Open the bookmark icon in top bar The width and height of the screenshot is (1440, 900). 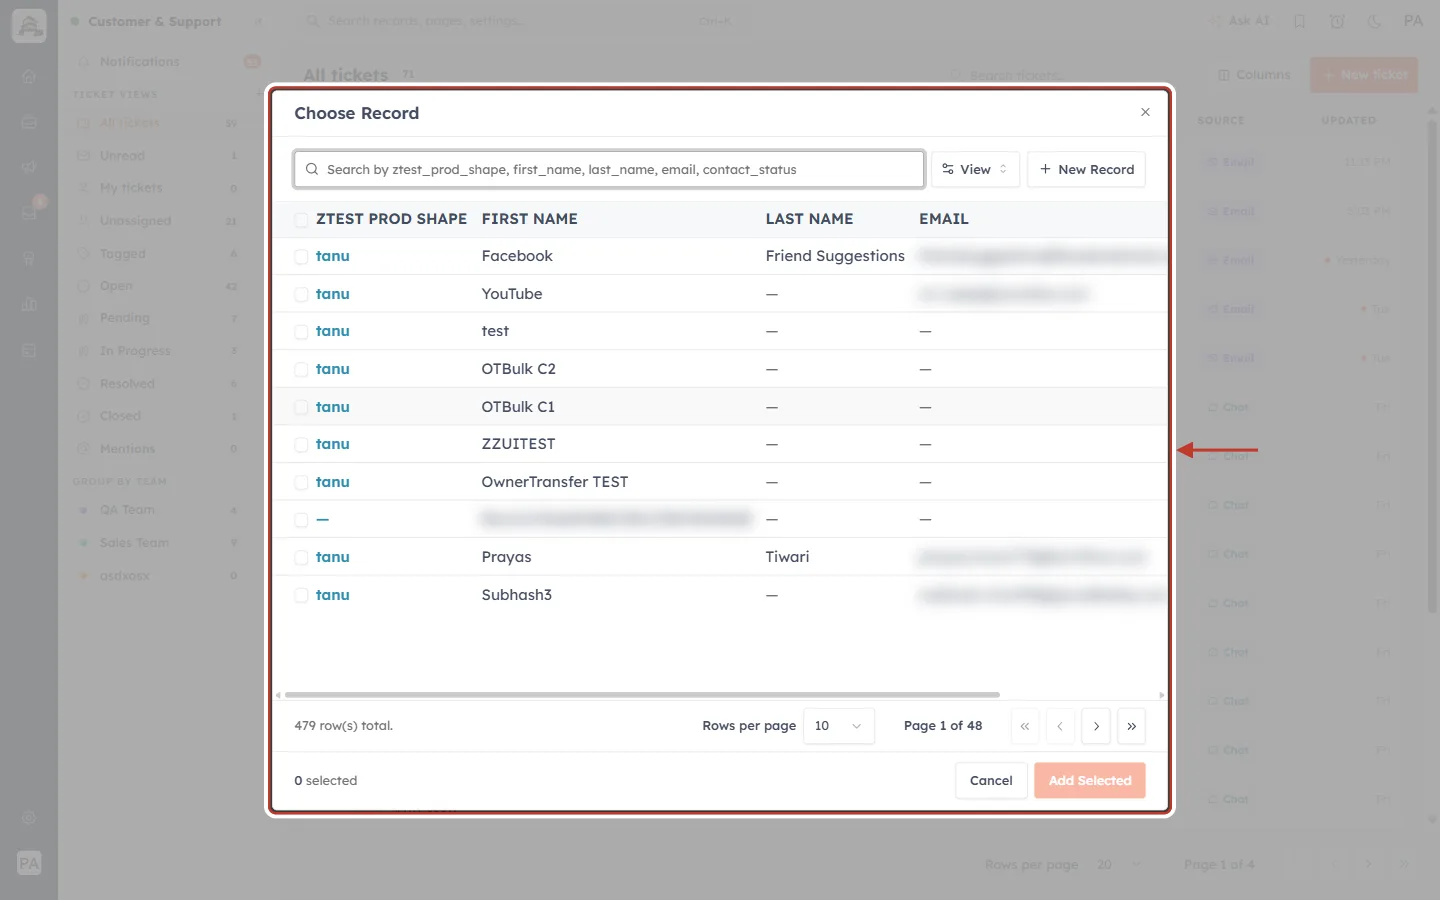pyautogui.click(x=1299, y=21)
